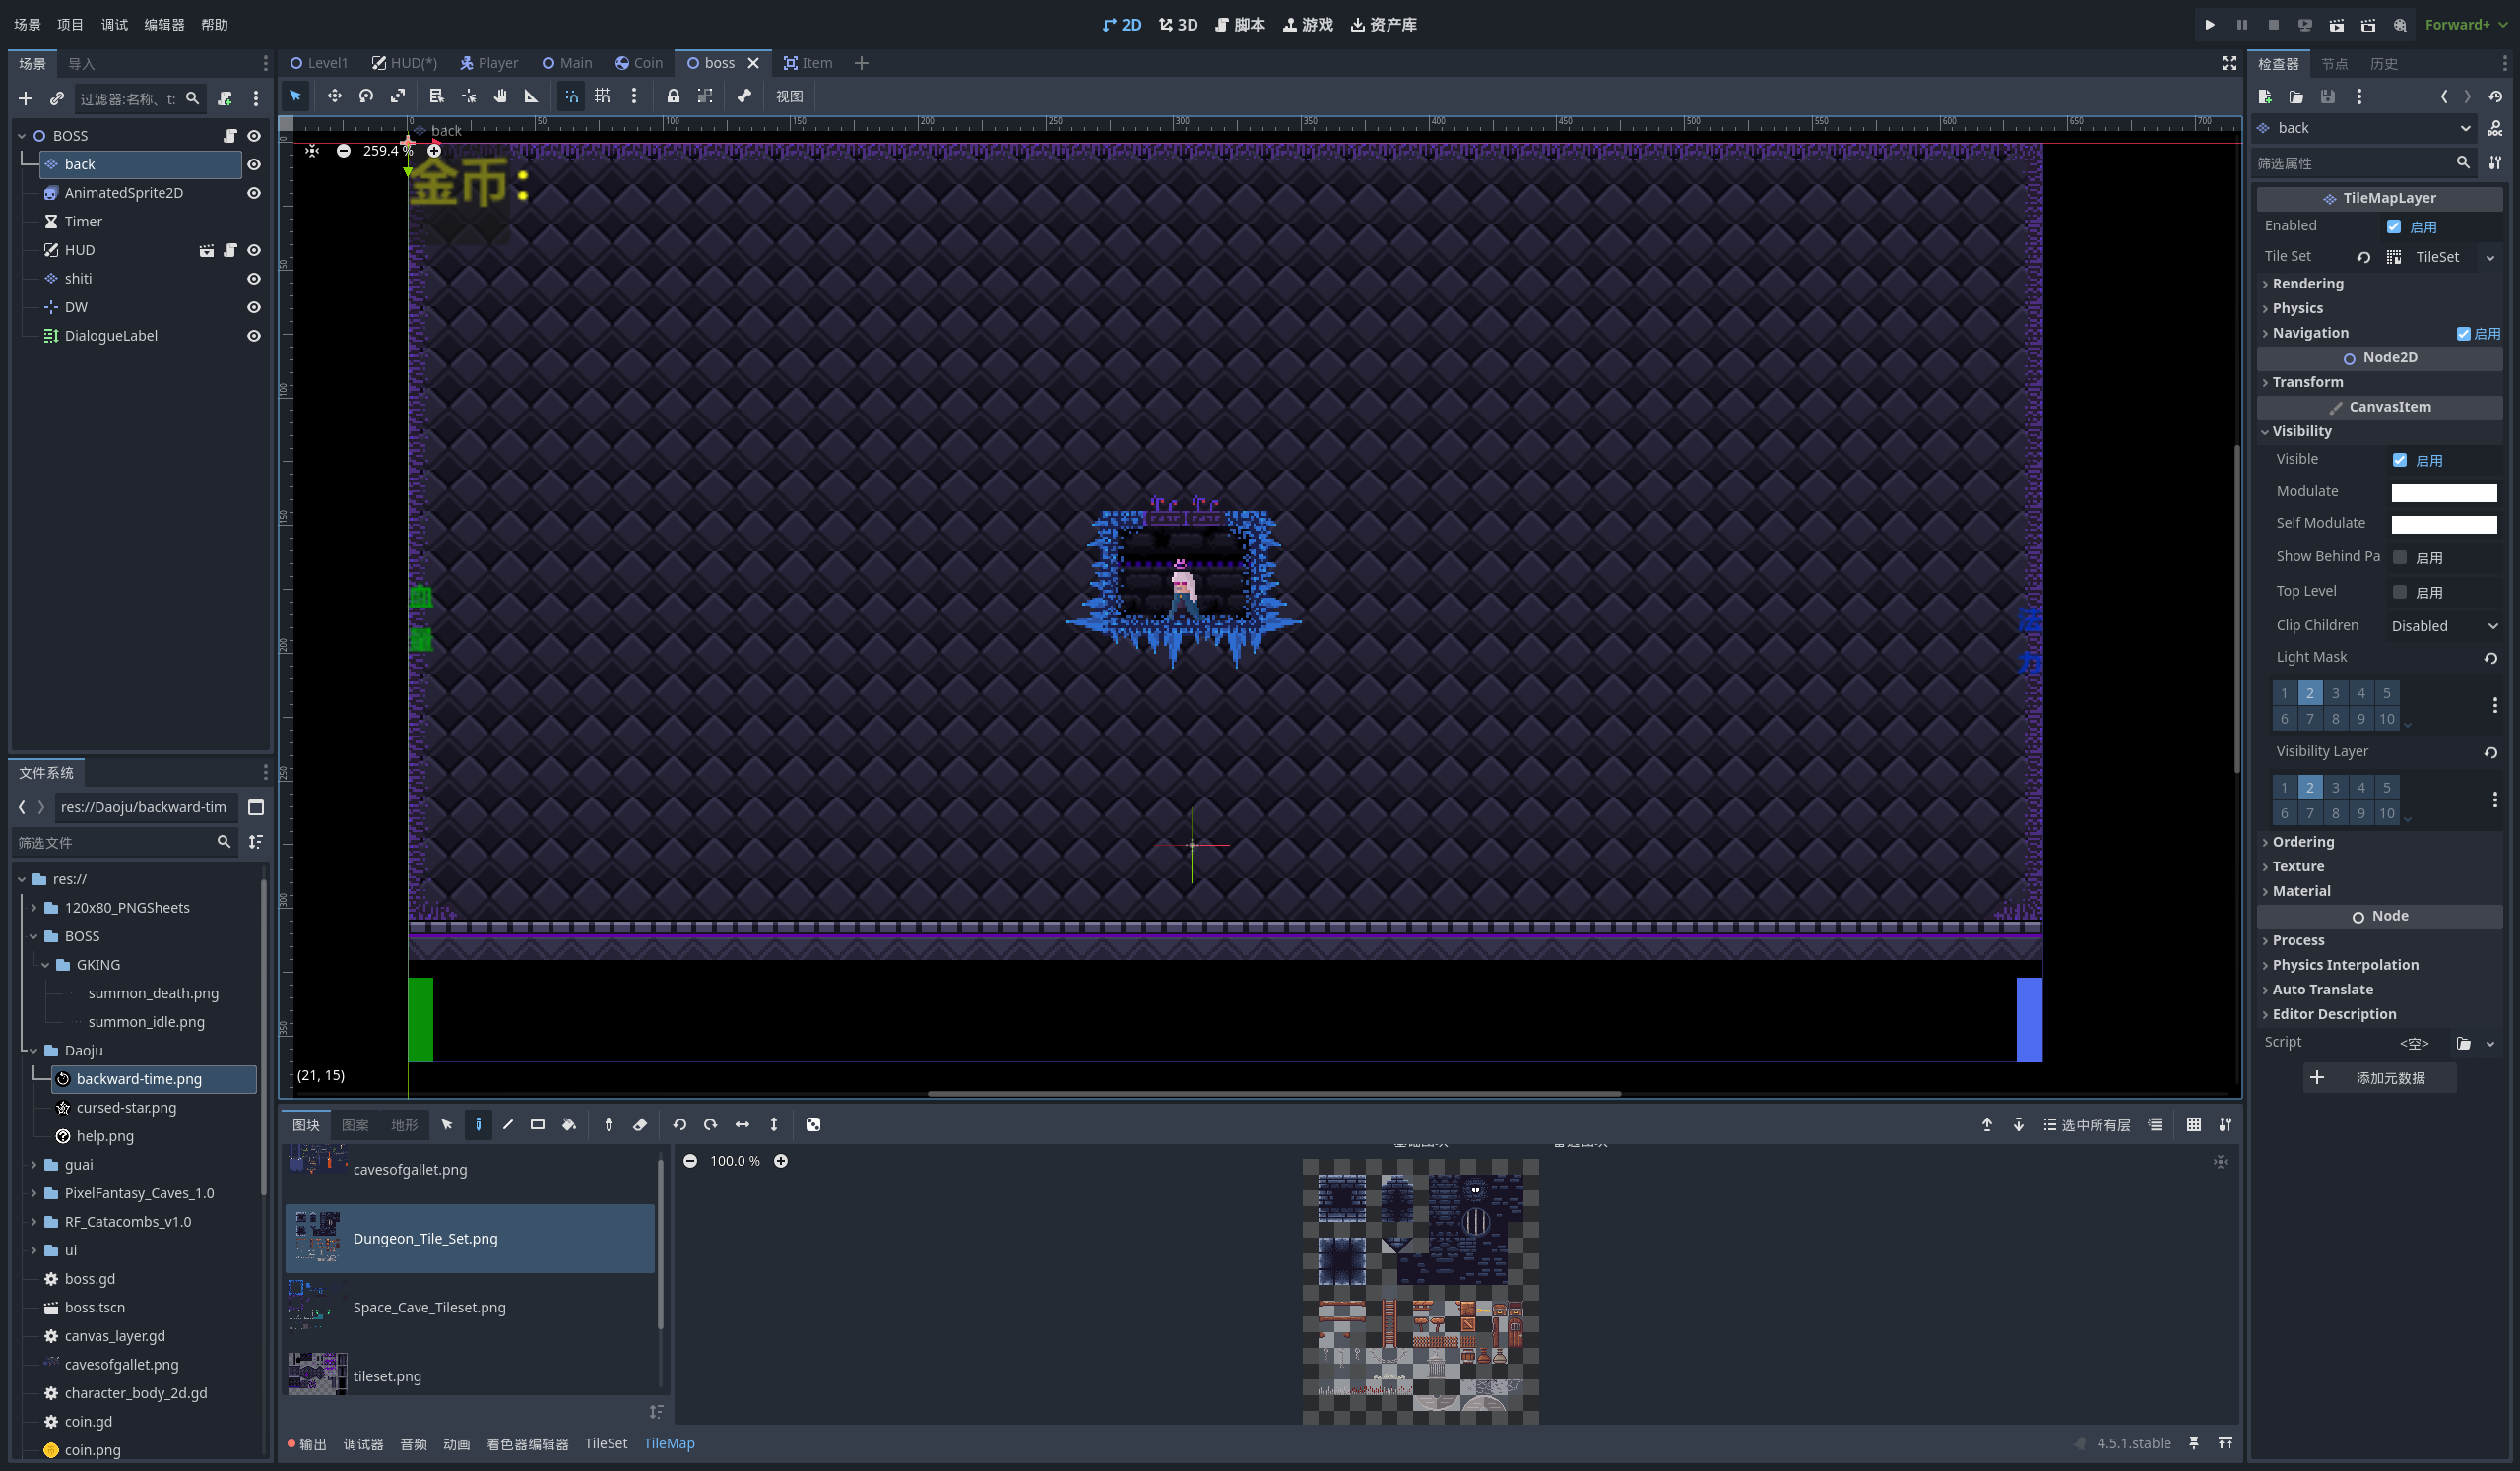Add a new node with plus icon
Viewport: 2520px width, 1471px height.
(26, 99)
